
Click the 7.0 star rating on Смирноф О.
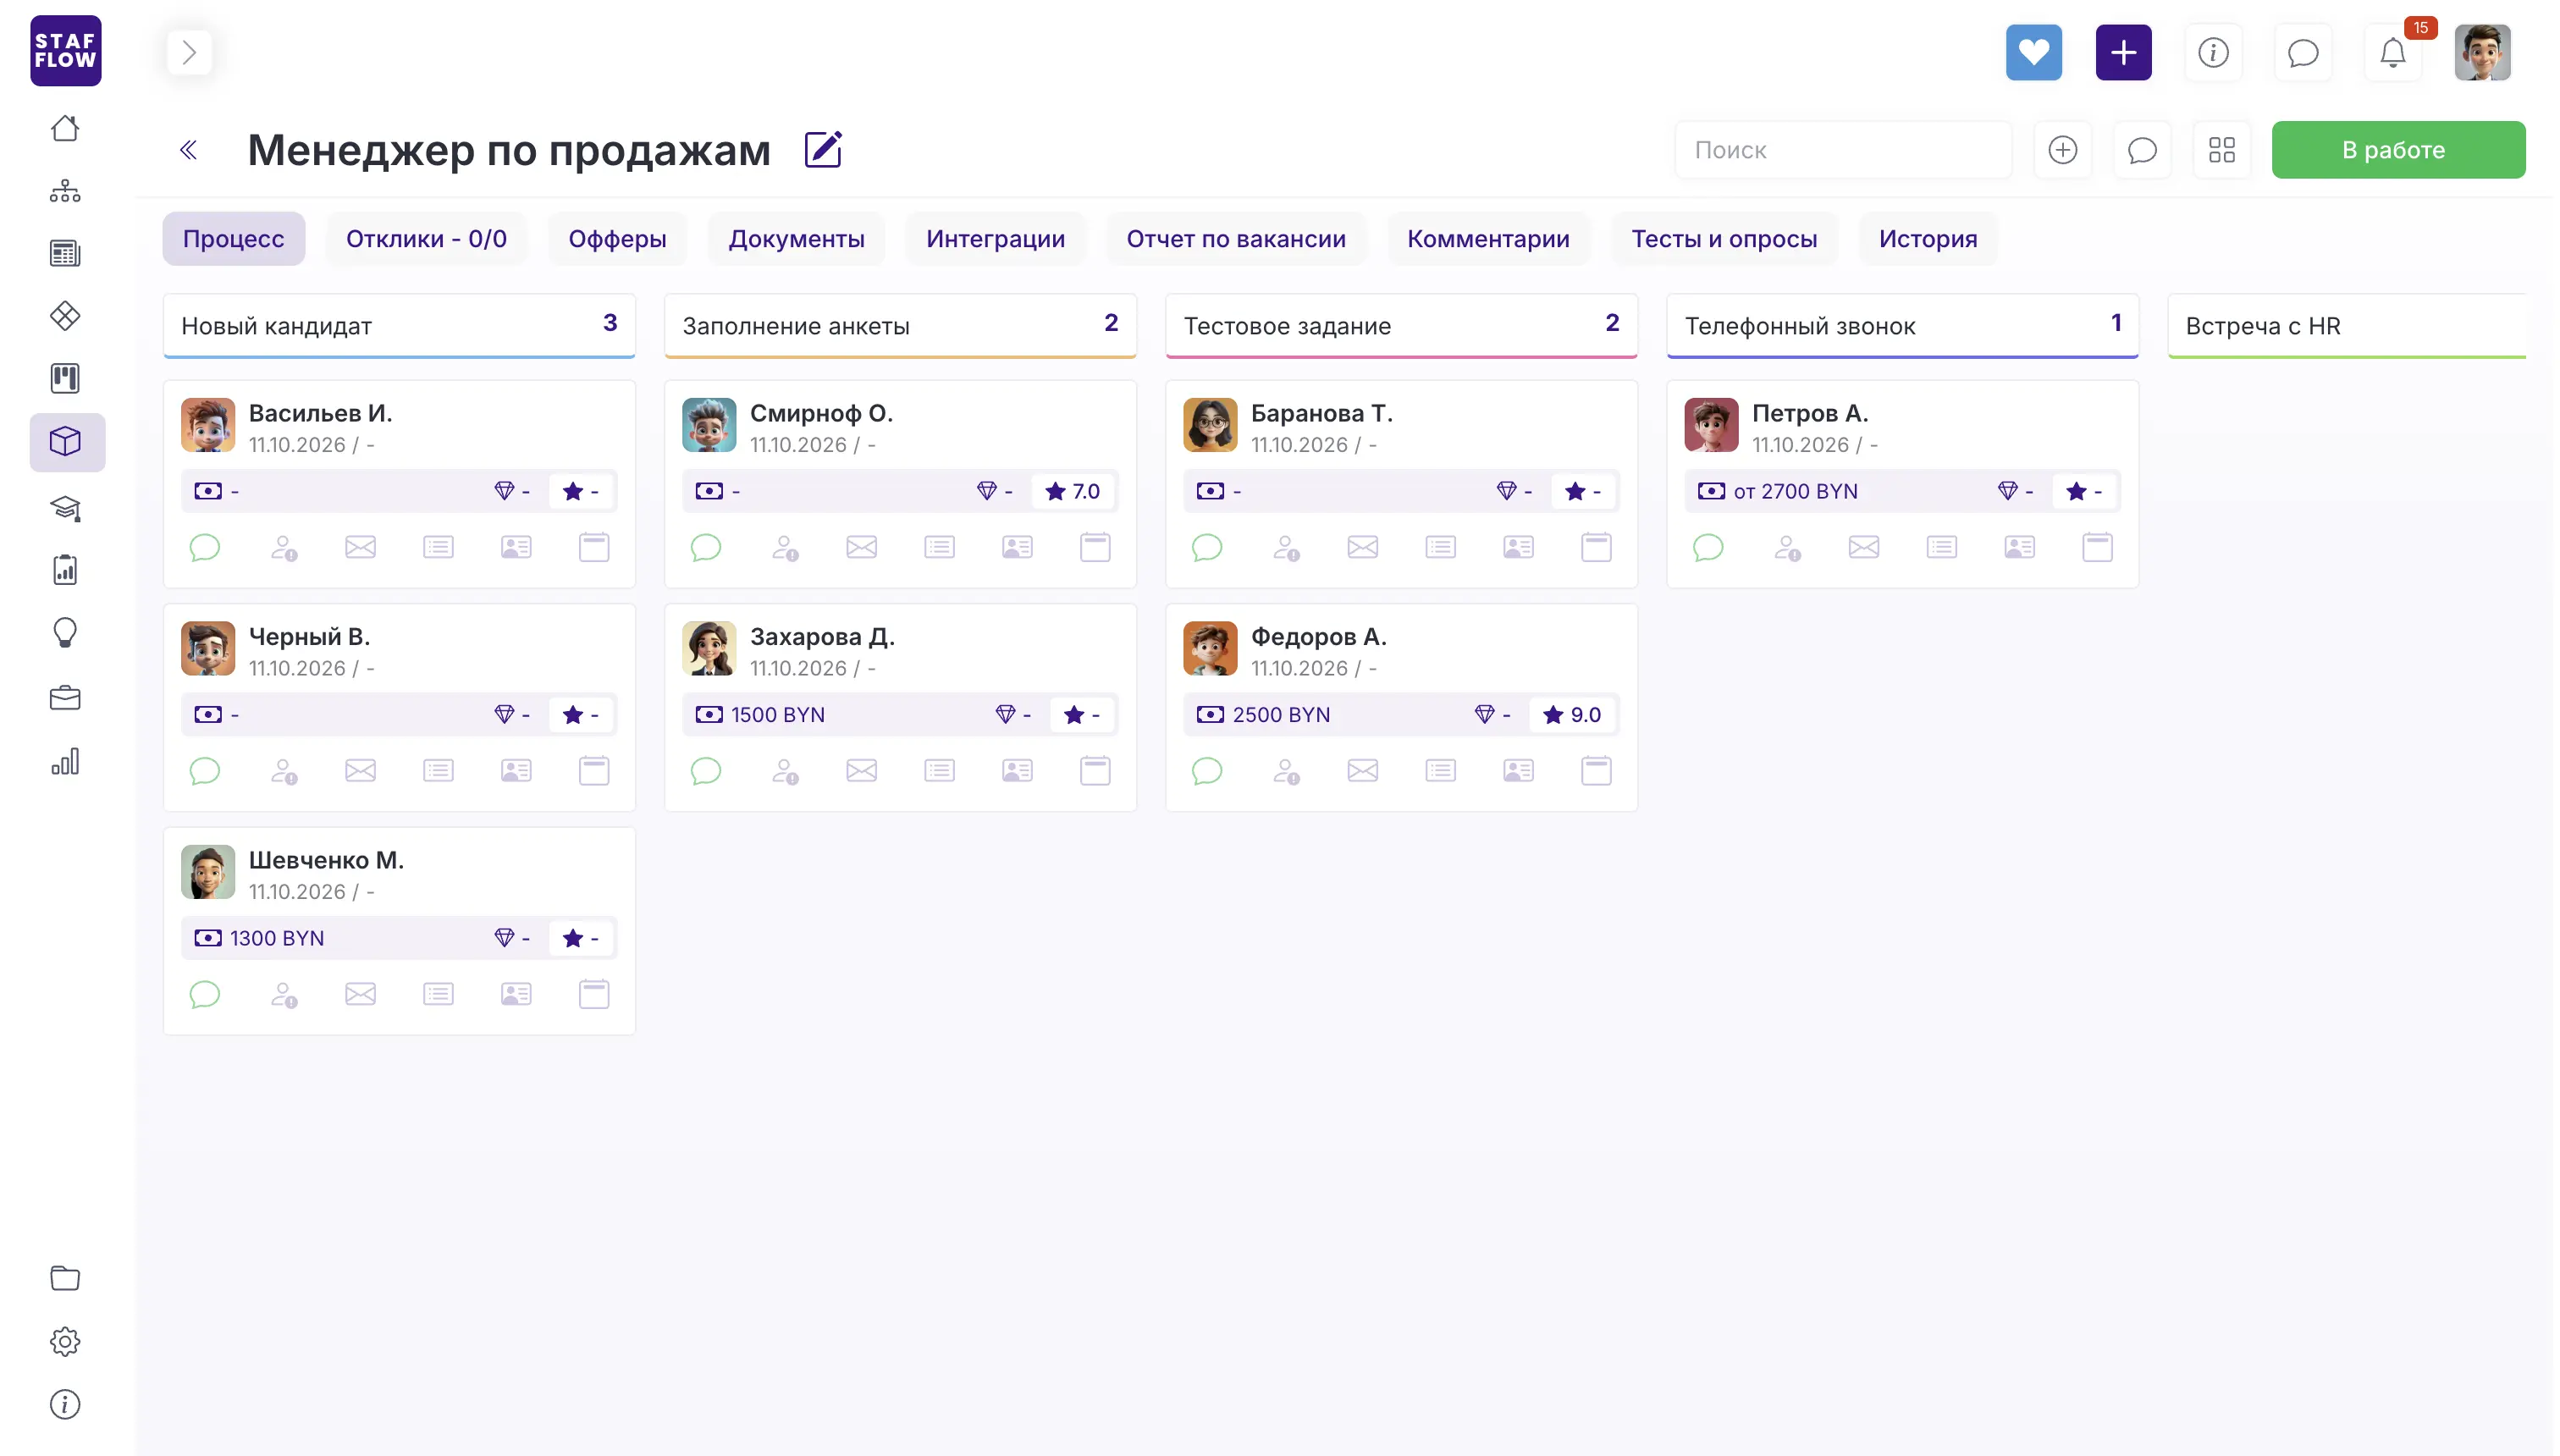point(1072,491)
